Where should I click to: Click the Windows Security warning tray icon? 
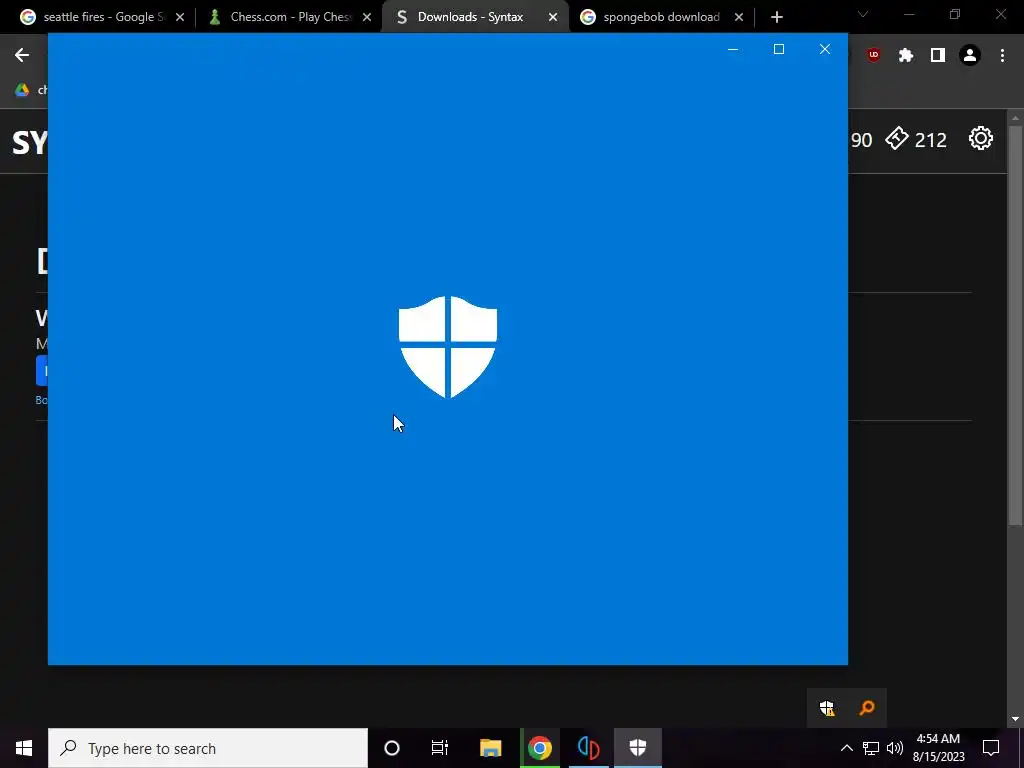[827, 708]
